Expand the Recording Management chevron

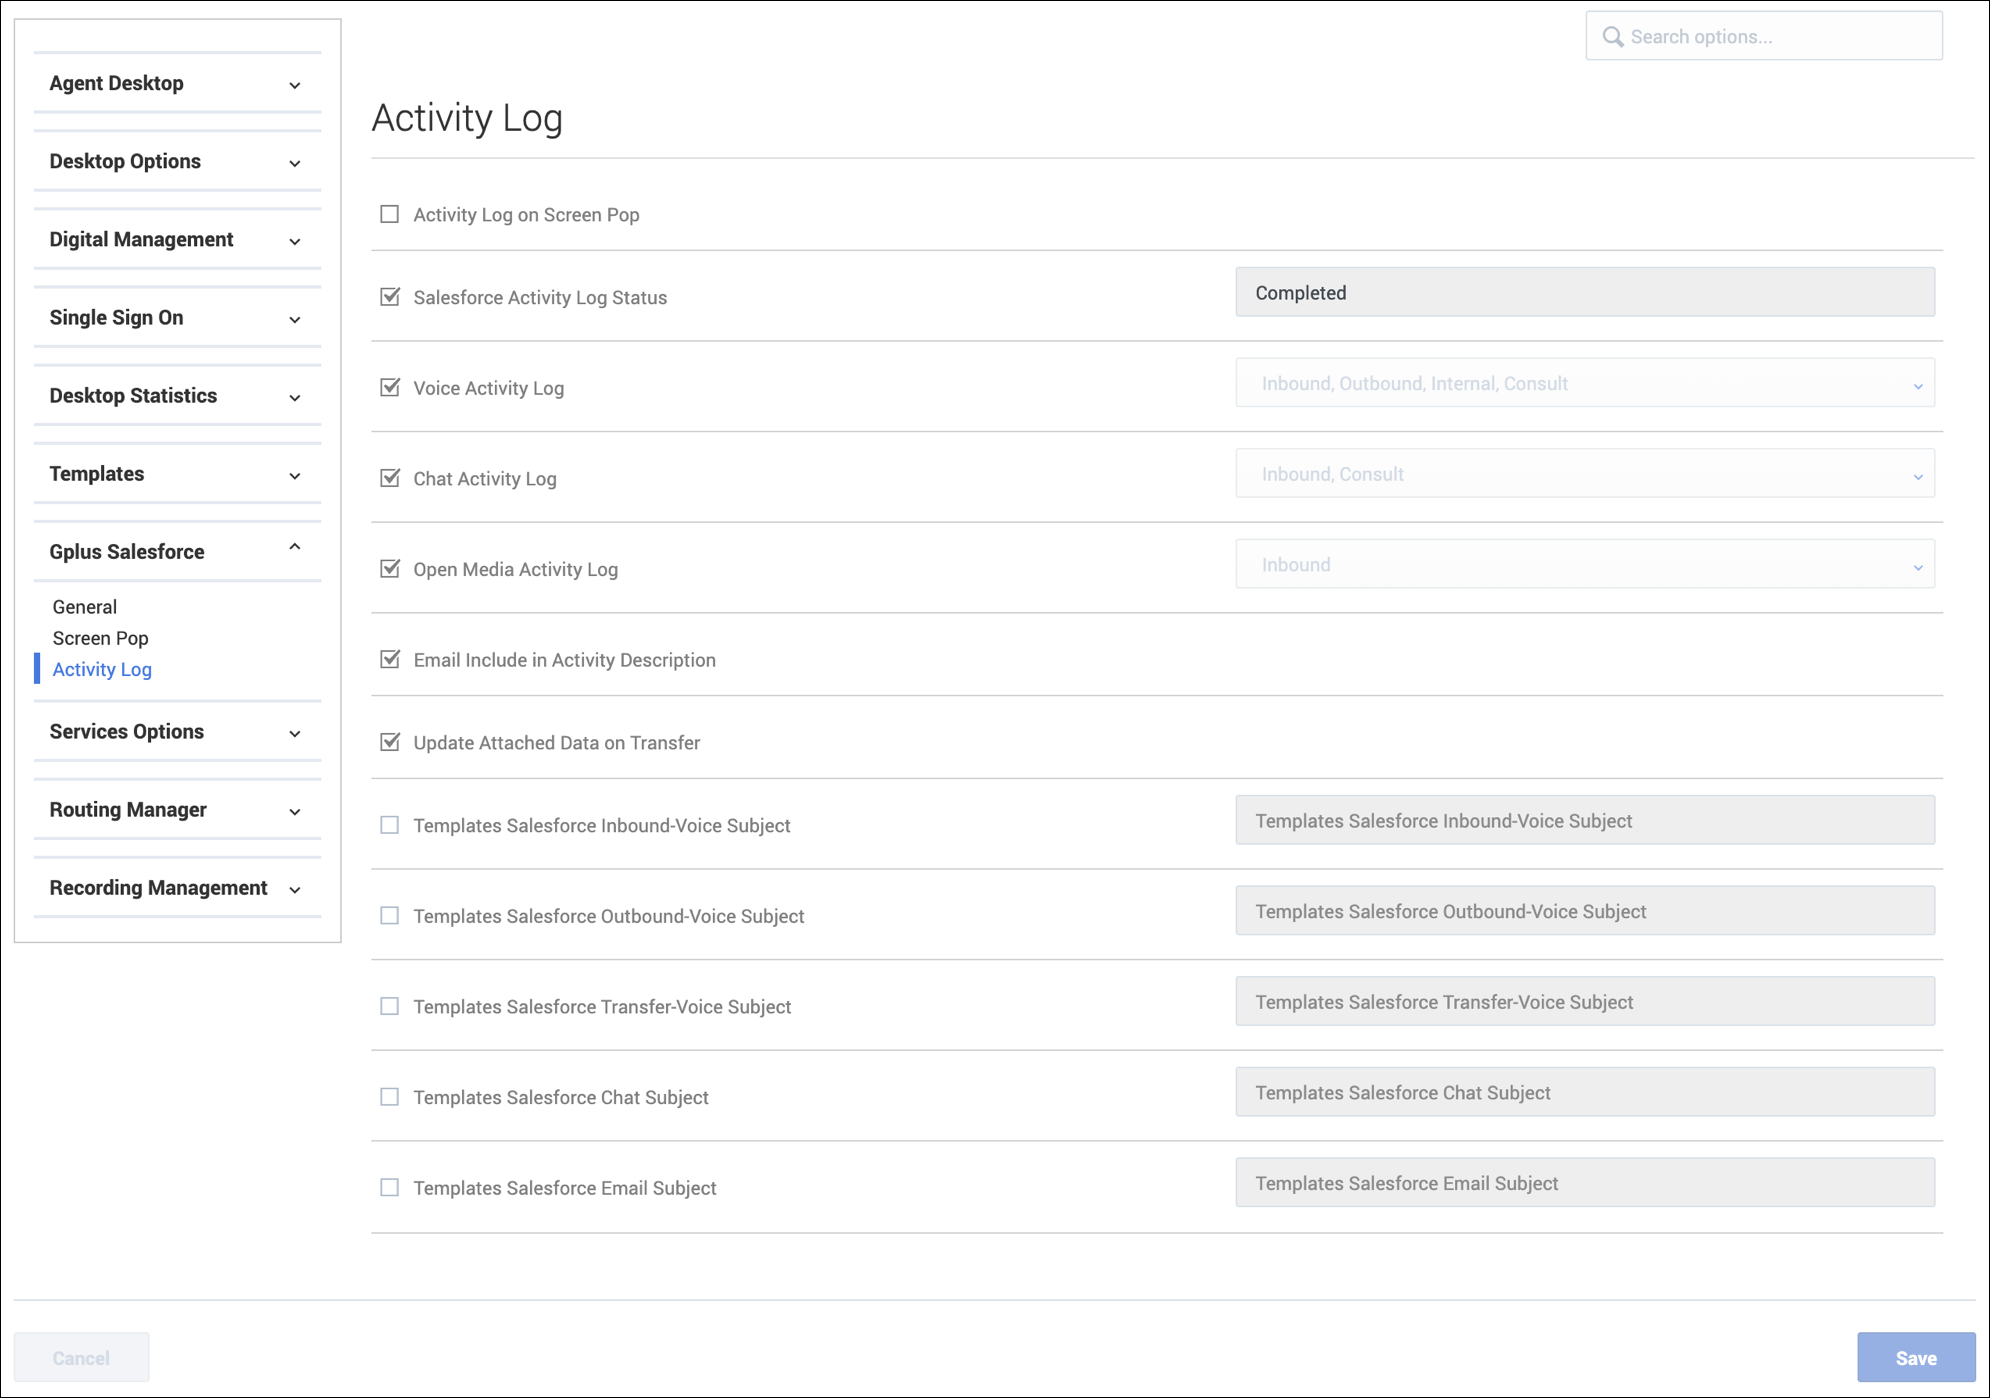click(295, 889)
